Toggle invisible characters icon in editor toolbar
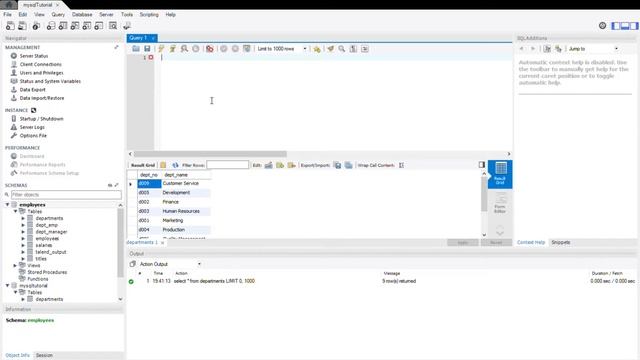This screenshot has width=640, height=360. (x=353, y=49)
